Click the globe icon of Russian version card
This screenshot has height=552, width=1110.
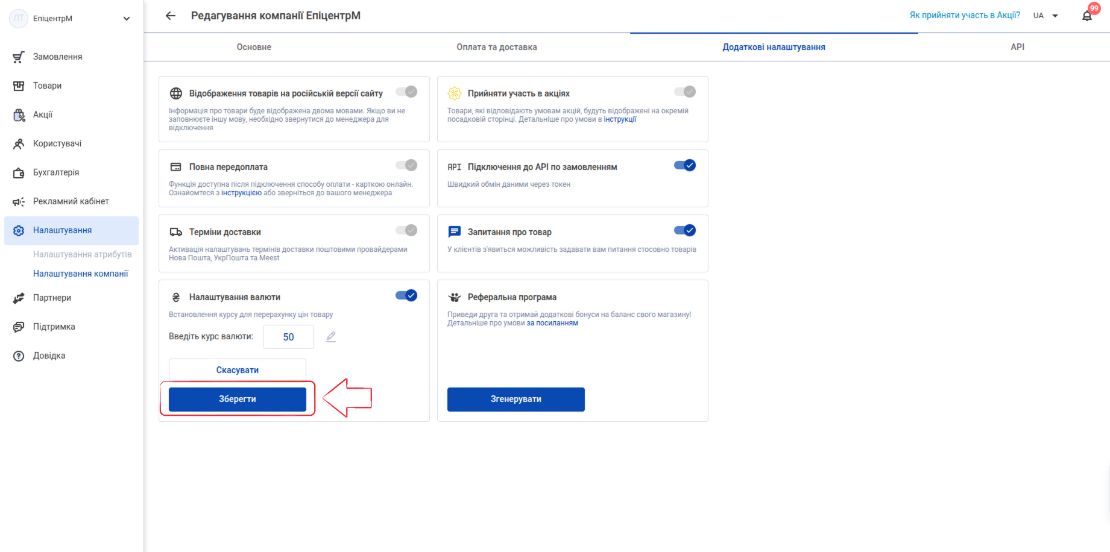[176, 93]
